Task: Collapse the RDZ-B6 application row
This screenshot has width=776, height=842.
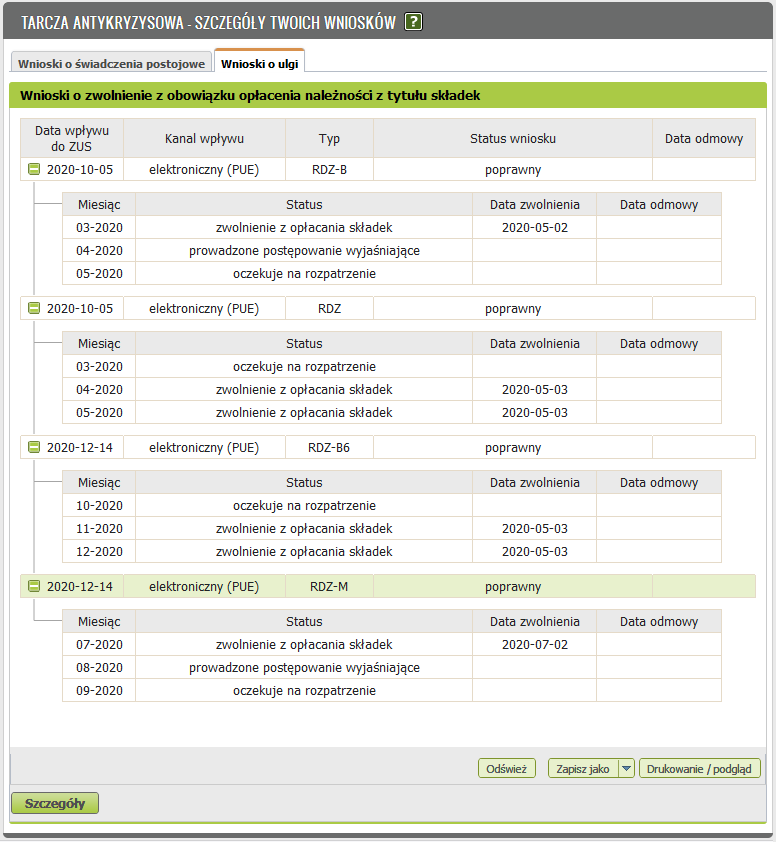Action: (34, 447)
